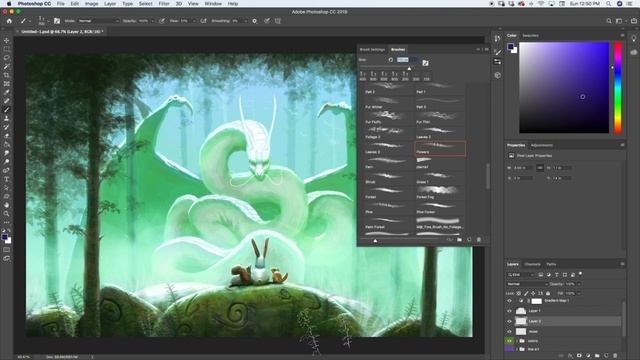Open macOS Spotlight search
640x360 pixels.
coord(608,4)
